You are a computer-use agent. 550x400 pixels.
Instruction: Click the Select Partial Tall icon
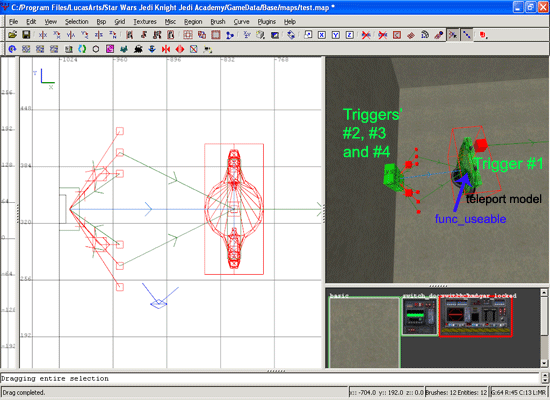(x=157, y=35)
